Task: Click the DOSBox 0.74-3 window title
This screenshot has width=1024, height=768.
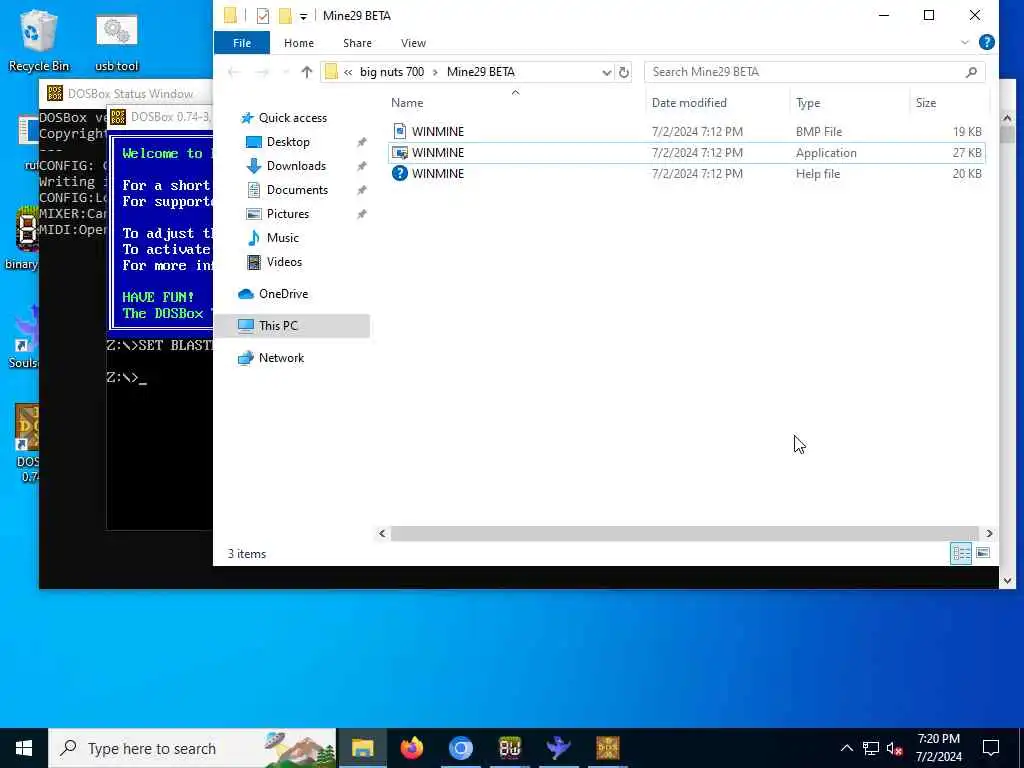Action: [170, 117]
